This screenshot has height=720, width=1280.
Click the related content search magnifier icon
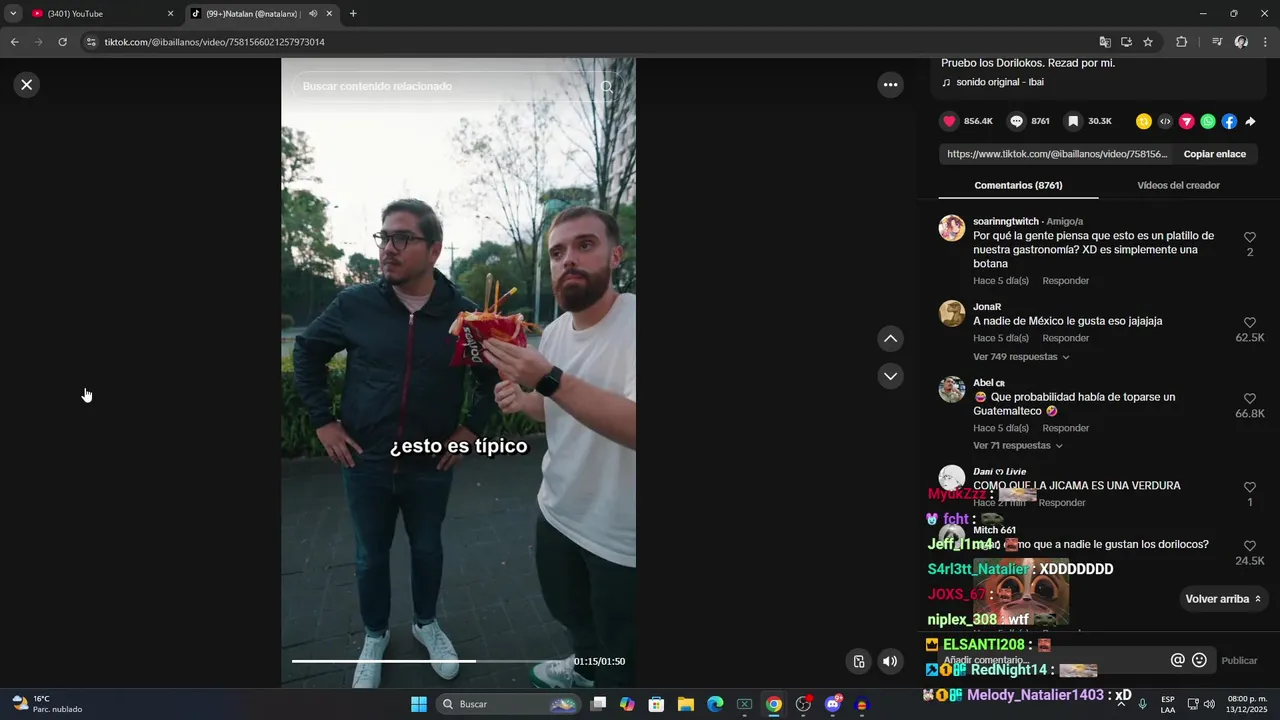607,87
